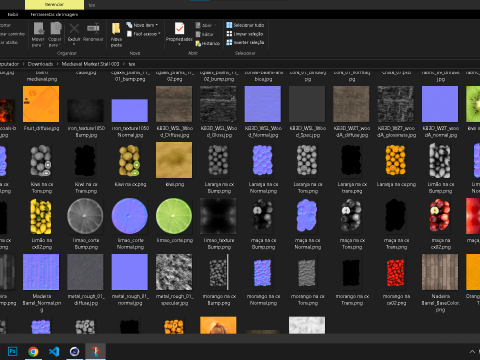
Task: Select metal_rough_01_diffuse.jpg file
Action: pyautogui.click(x=85, y=272)
